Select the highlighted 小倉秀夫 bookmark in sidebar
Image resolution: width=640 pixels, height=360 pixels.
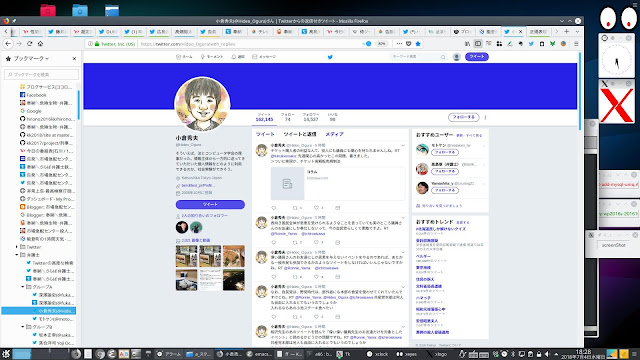coord(38,311)
